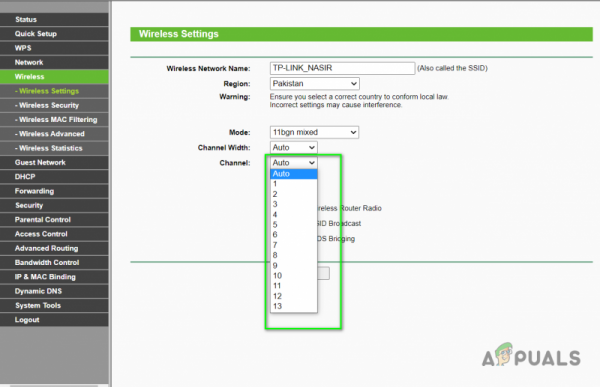Go to Guest Network page
The height and width of the screenshot is (387, 600).
(54, 162)
